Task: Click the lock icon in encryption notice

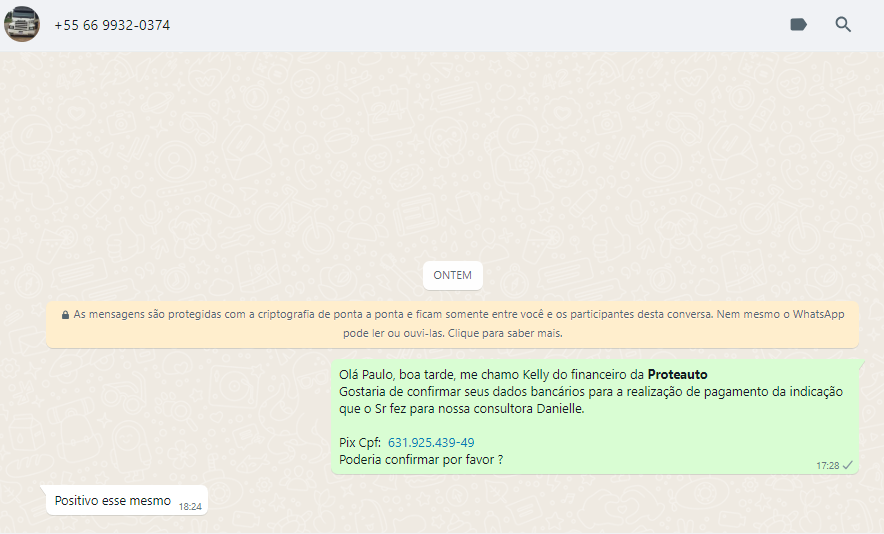Action: click(x=65, y=315)
